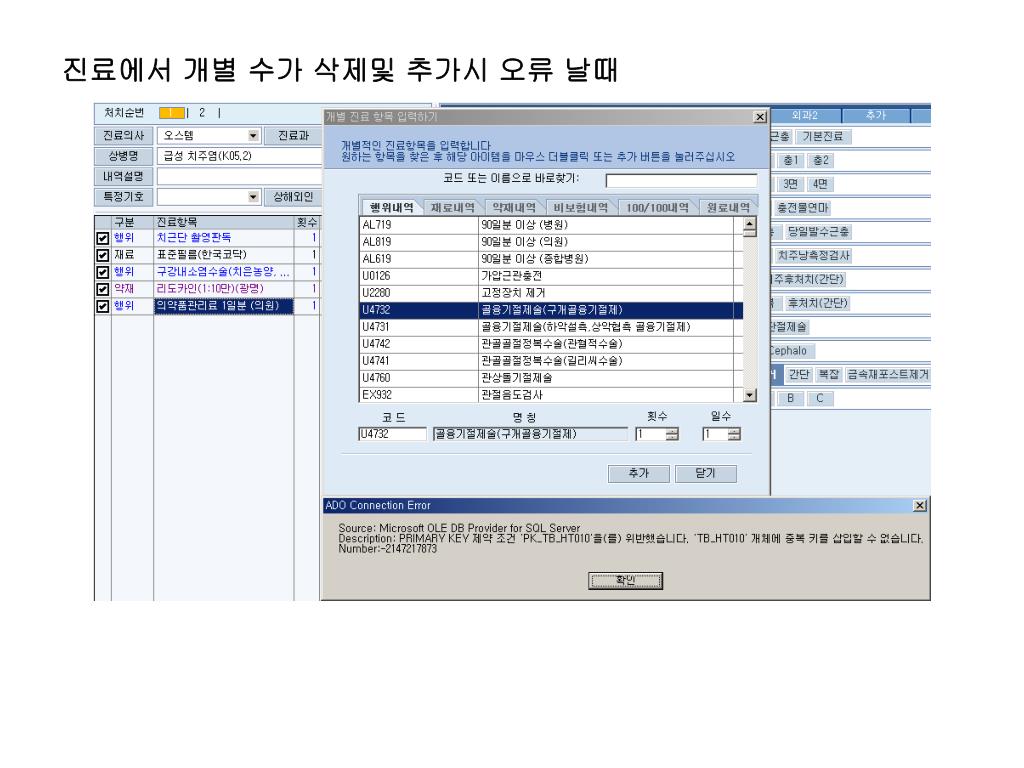Switch to the 100/100내역 tab
This screenshot has height=768, width=1024.
point(657,208)
